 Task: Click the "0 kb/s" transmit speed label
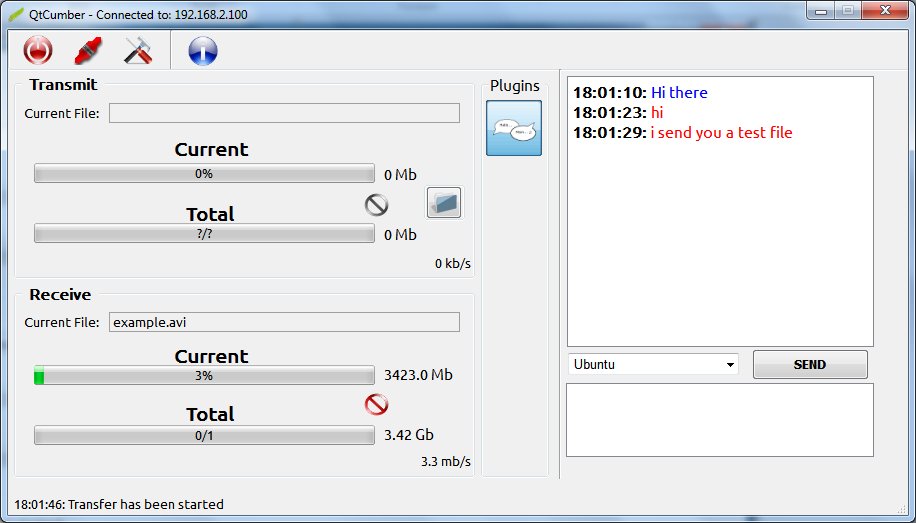click(x=453, y=264)
